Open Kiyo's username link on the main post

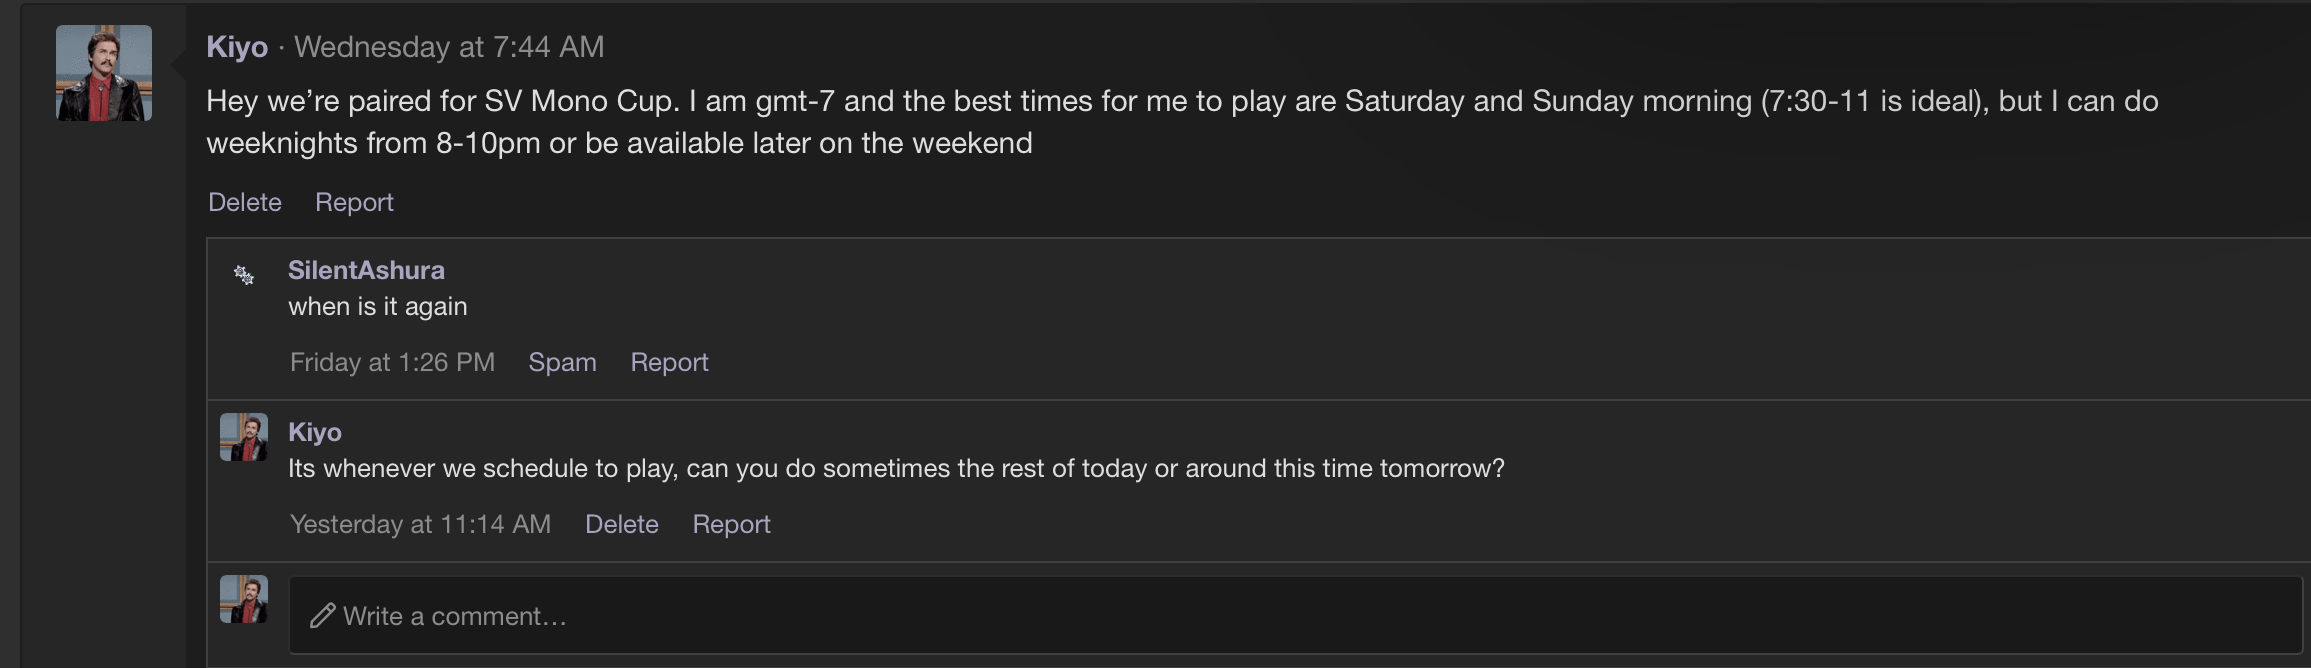click(237, 47)
